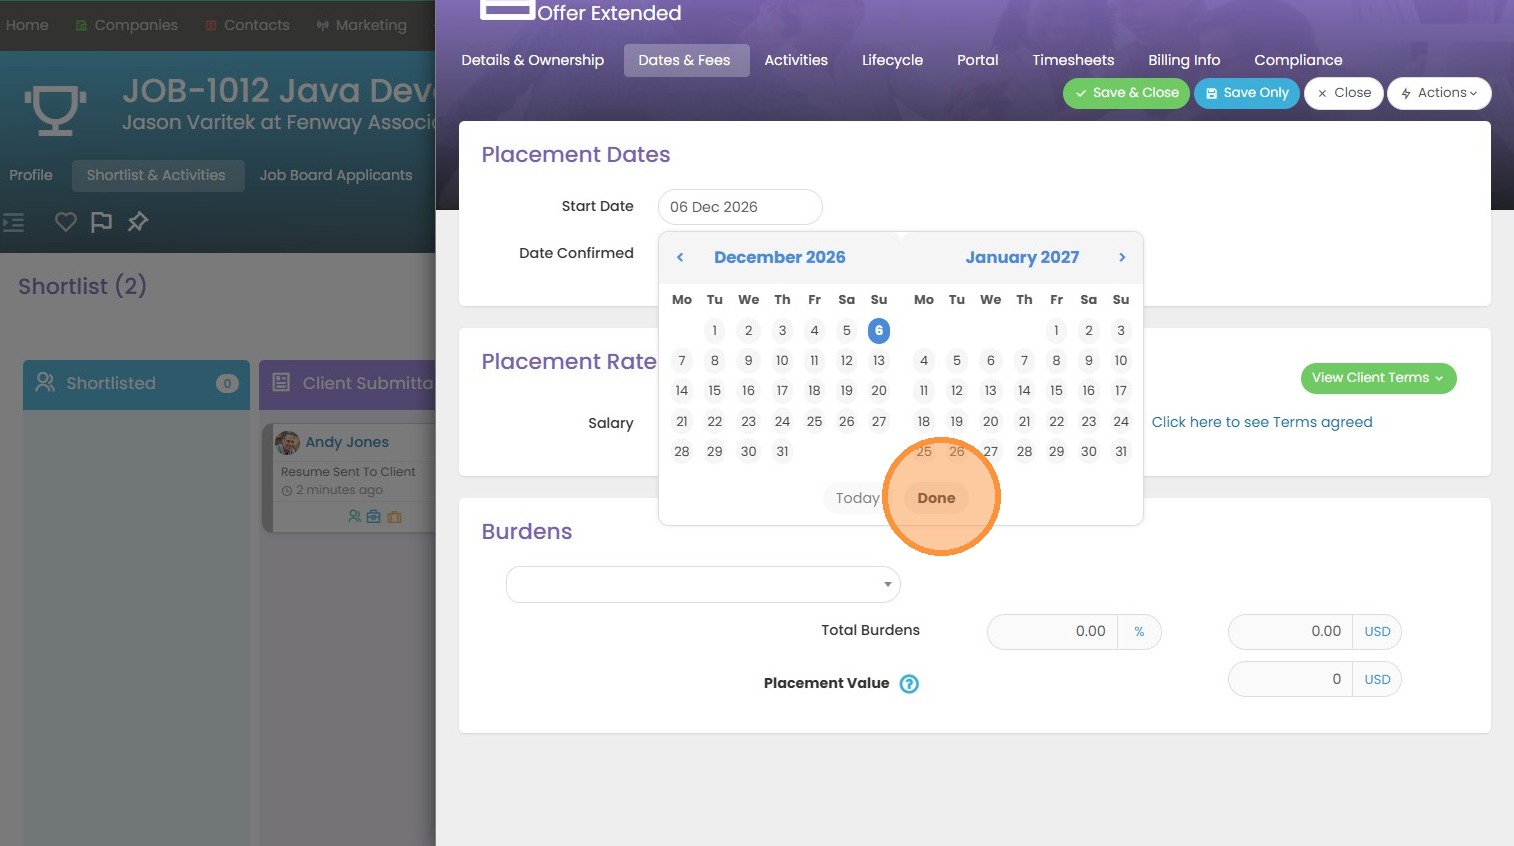Pick January 13 in calendar
The height and width of the screenshot is (846, 1514).
[990, 391]
